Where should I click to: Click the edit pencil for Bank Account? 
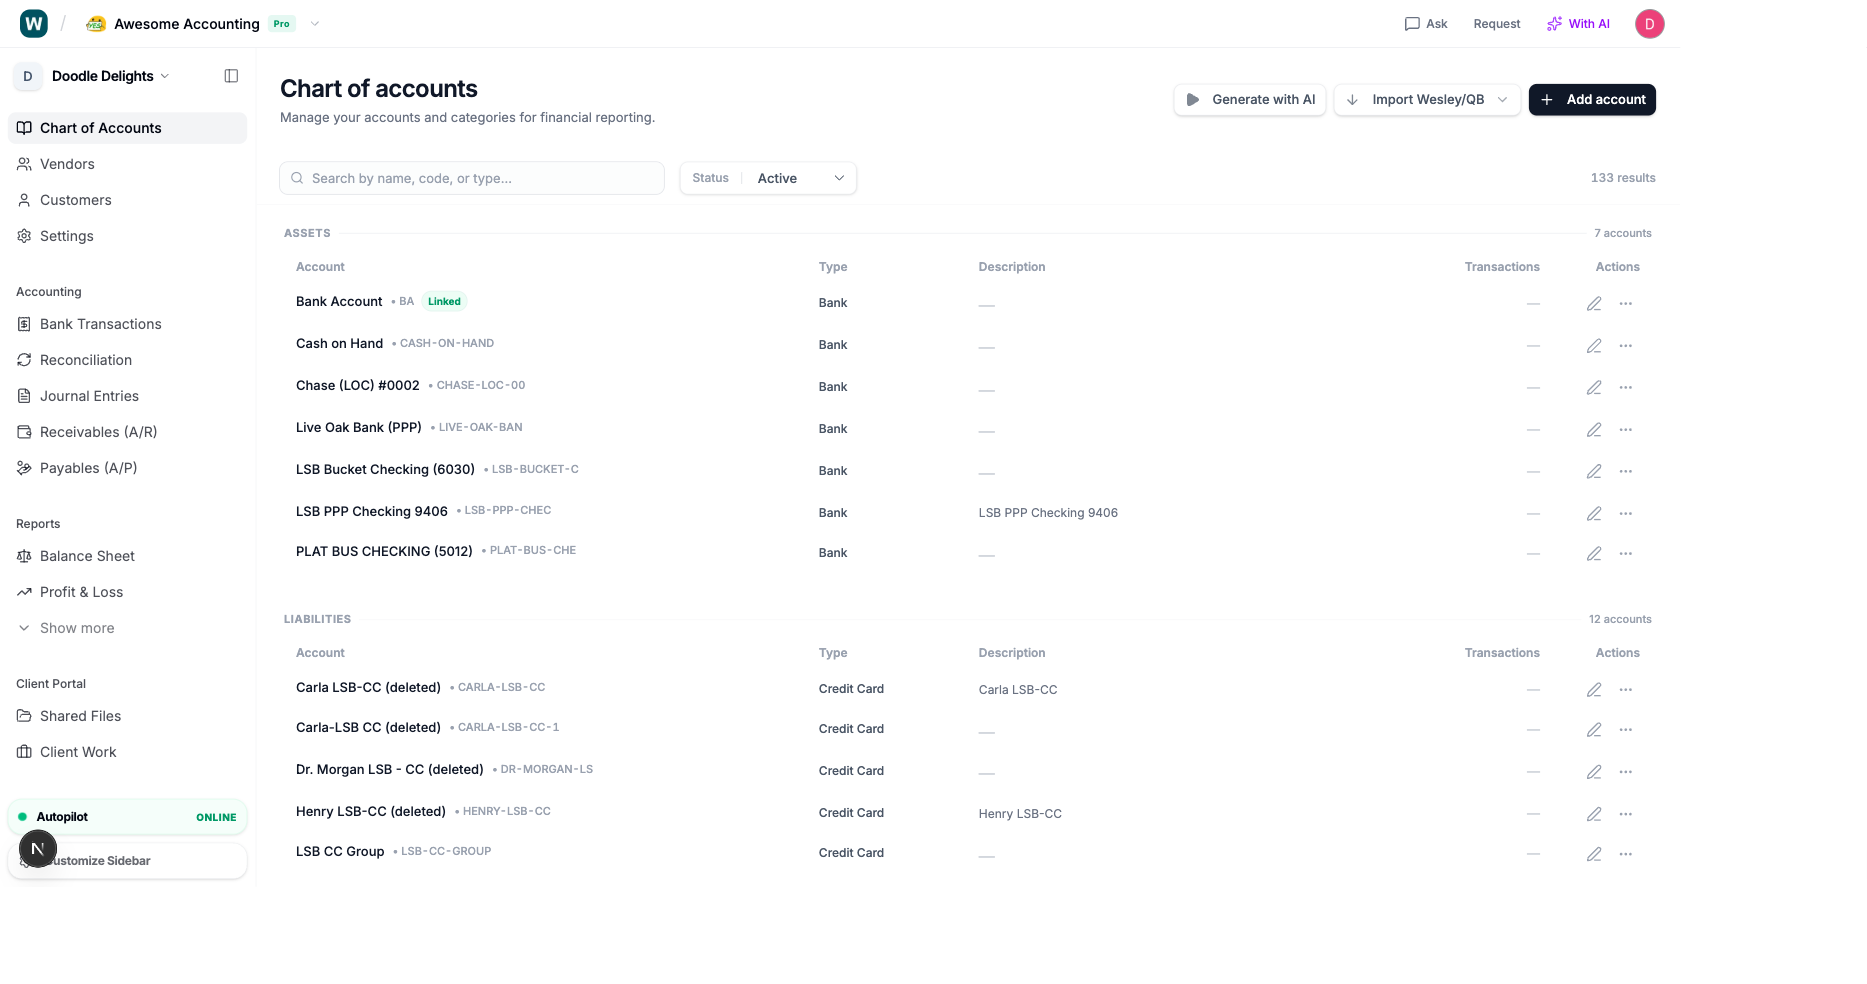[x=1594, y=304]
